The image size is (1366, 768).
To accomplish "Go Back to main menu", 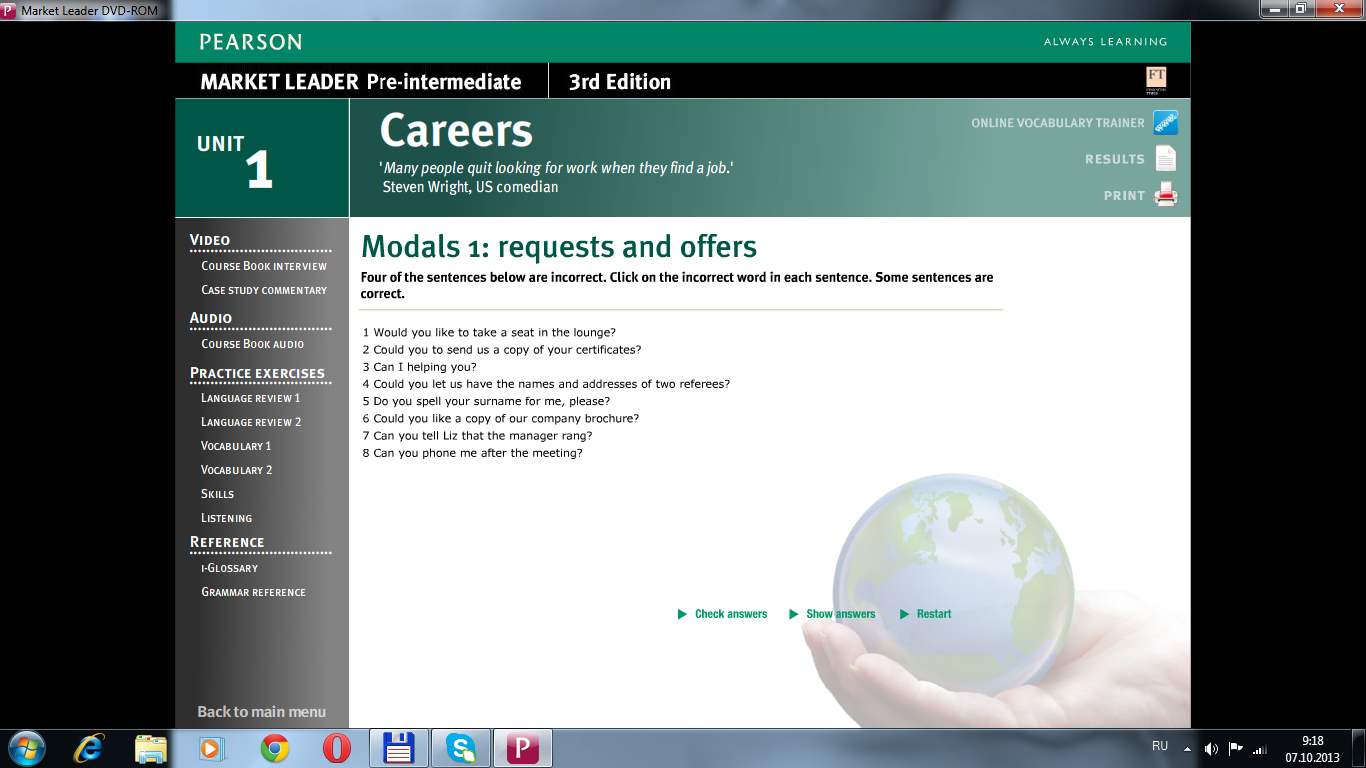I will [x=262, y=712].
